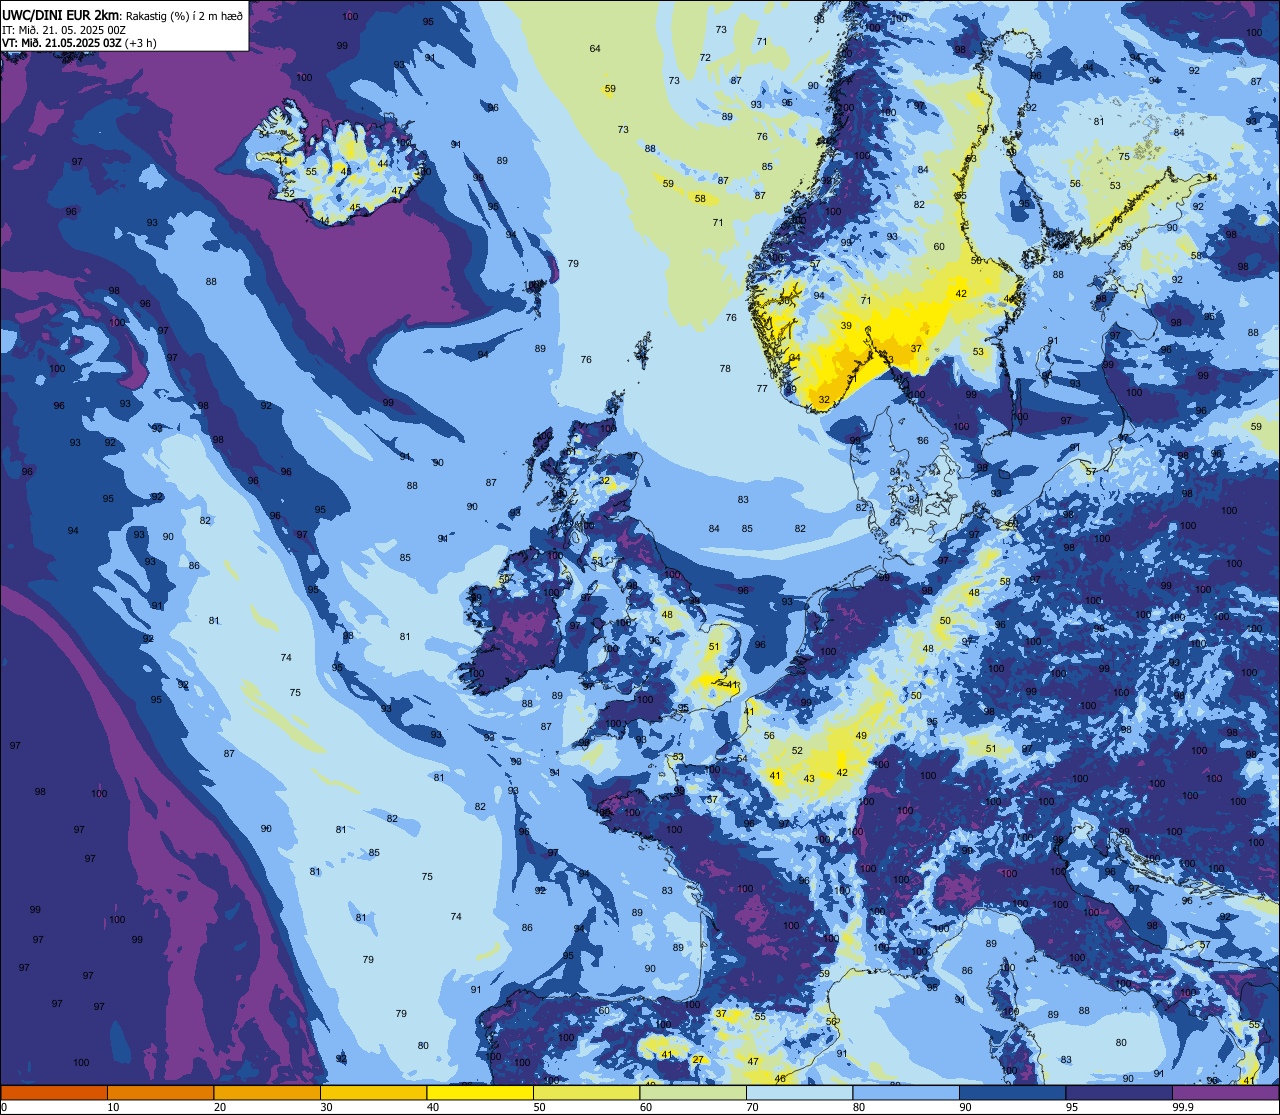This screenshot has width=1280, height=1115.
Task: Click the legend tick label '40'
Action: (433, 1107)
